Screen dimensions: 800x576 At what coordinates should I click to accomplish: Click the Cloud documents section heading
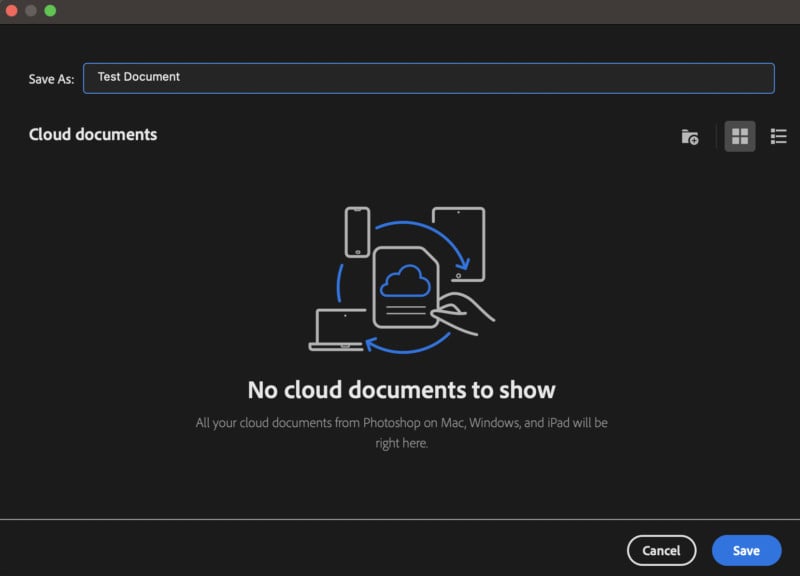(x=93, y=134)
